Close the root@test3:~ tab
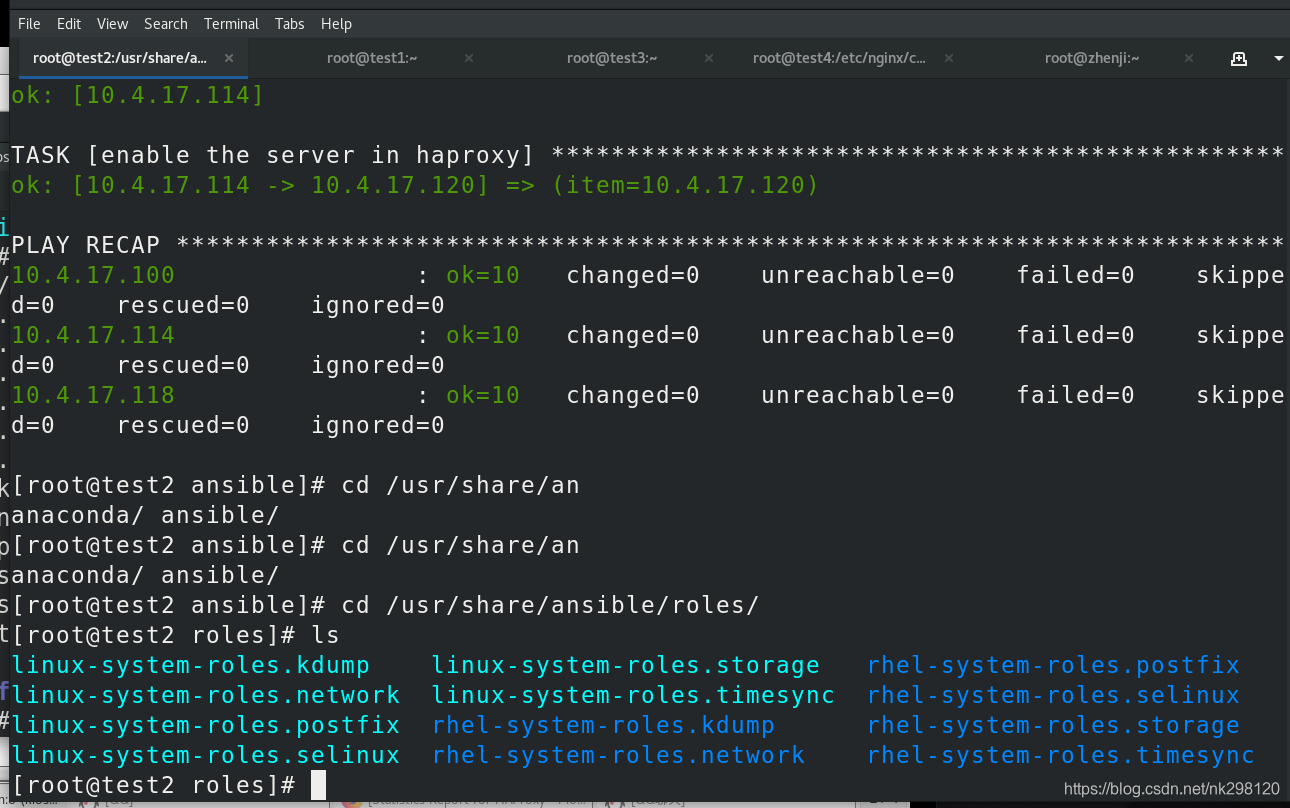Screen dimensions: 1290x808 click(x=709, y=58)
